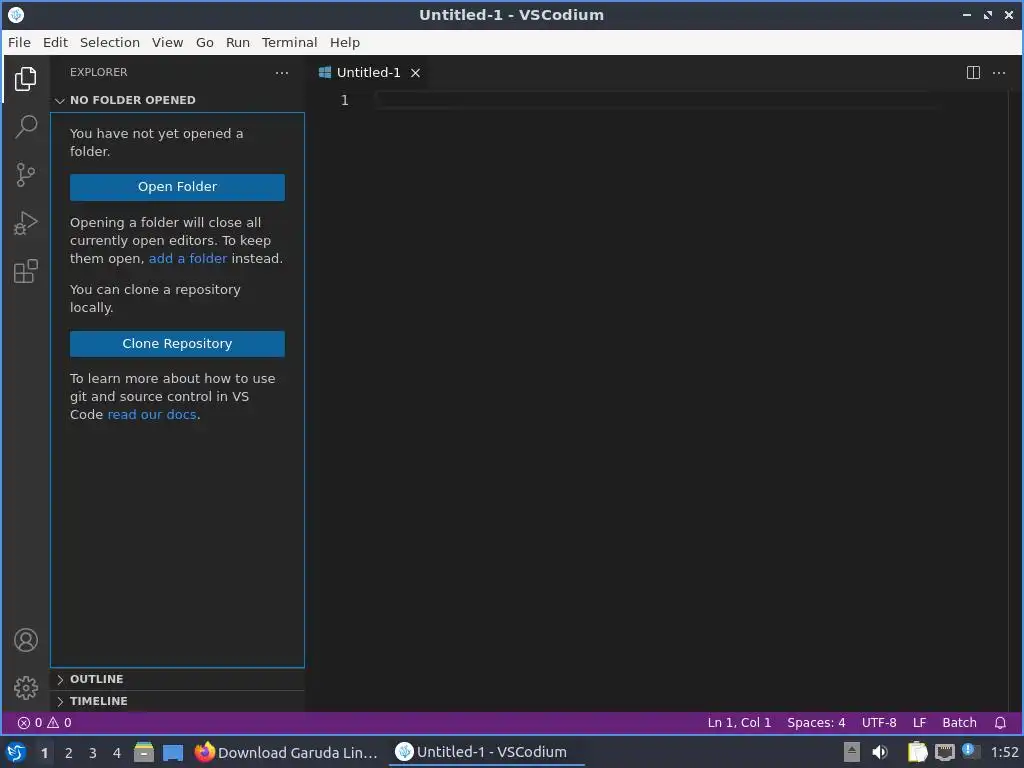Change language mode from Batch
The width and height of the screenshot is (1024, 768).
[959, 723]
